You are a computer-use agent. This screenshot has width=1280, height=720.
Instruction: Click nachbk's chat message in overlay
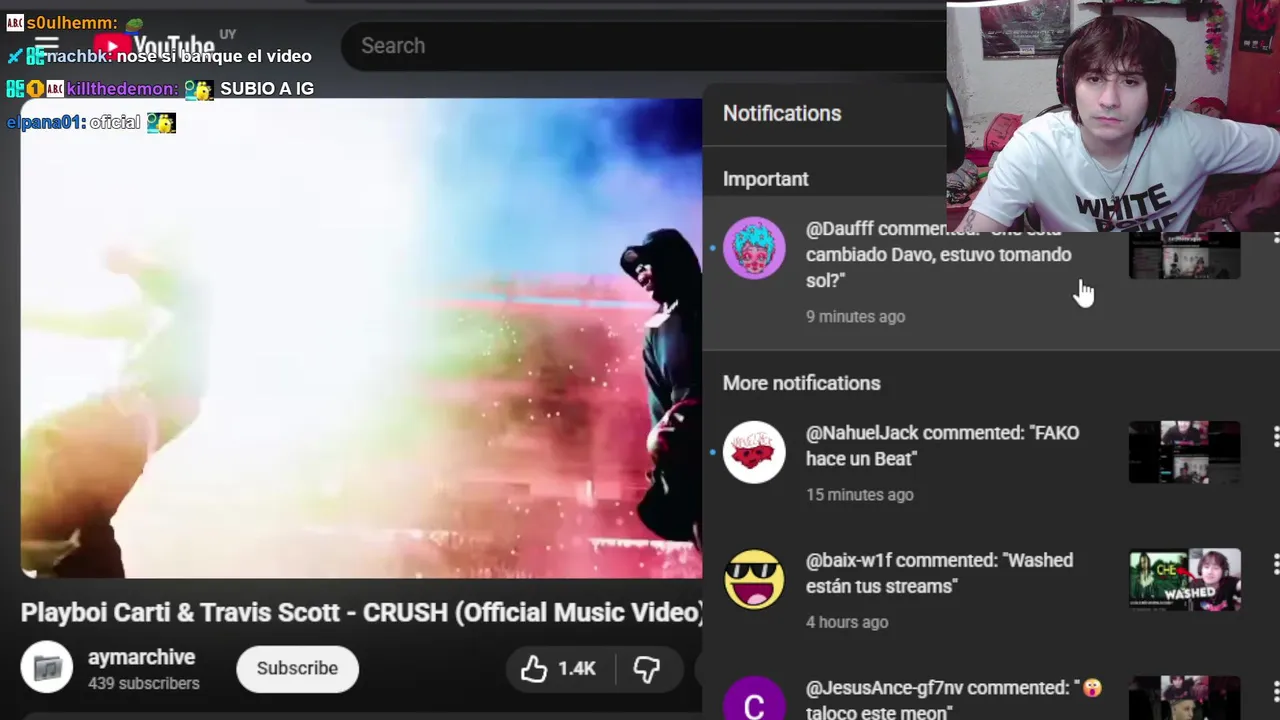coord(159,56)
